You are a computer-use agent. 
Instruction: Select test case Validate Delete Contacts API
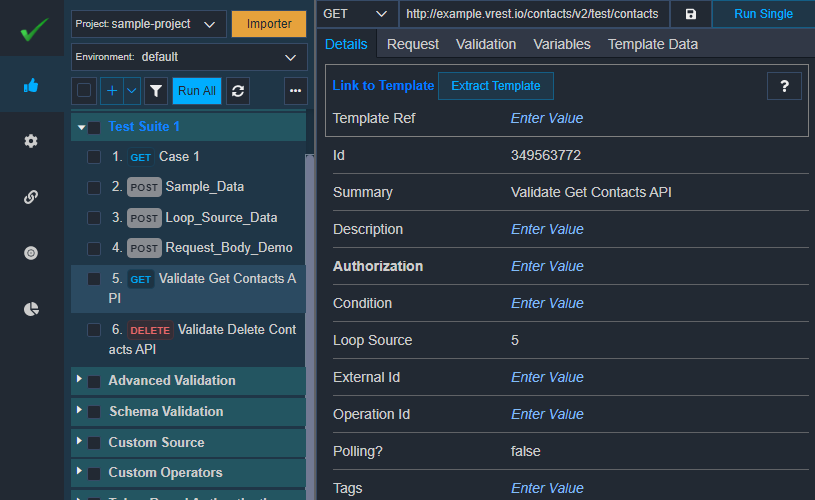coord(188,340)
